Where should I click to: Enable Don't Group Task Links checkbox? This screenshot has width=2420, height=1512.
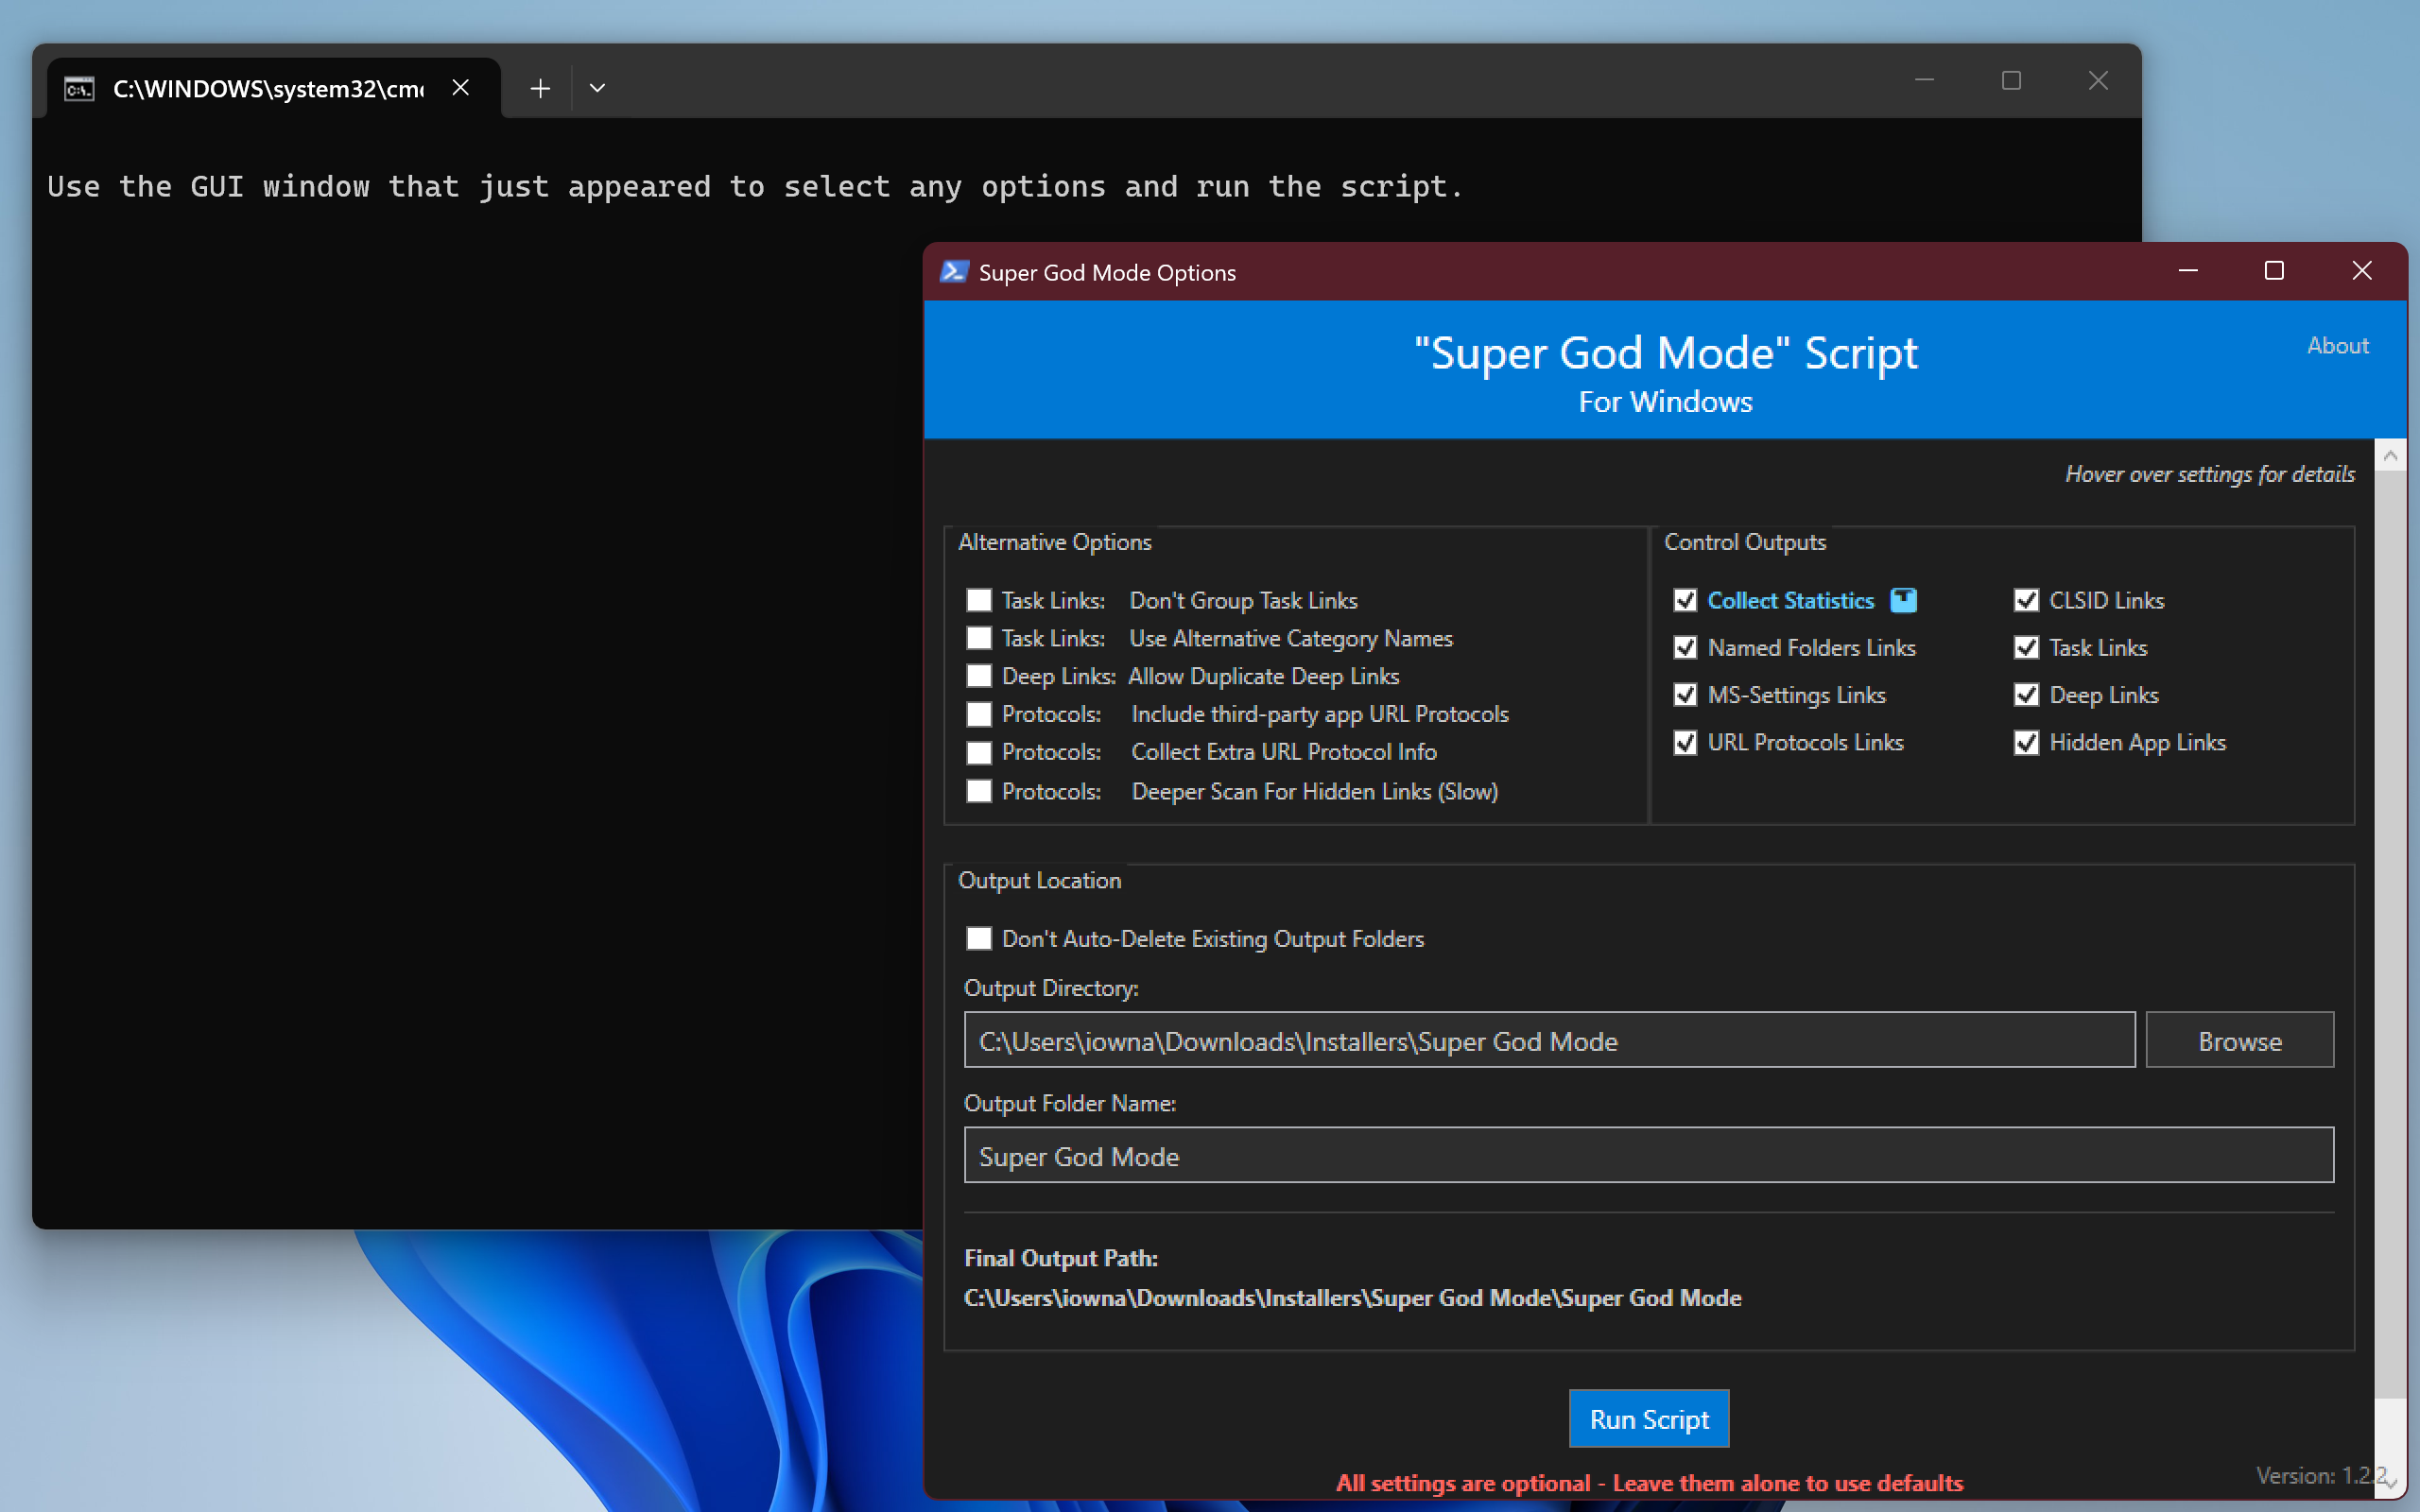click(979, 600)
